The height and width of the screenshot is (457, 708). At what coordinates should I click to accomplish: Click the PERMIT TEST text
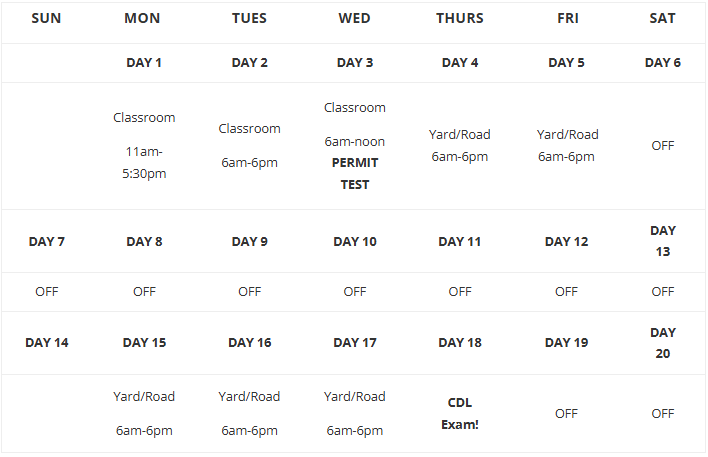tap(354, 173)
